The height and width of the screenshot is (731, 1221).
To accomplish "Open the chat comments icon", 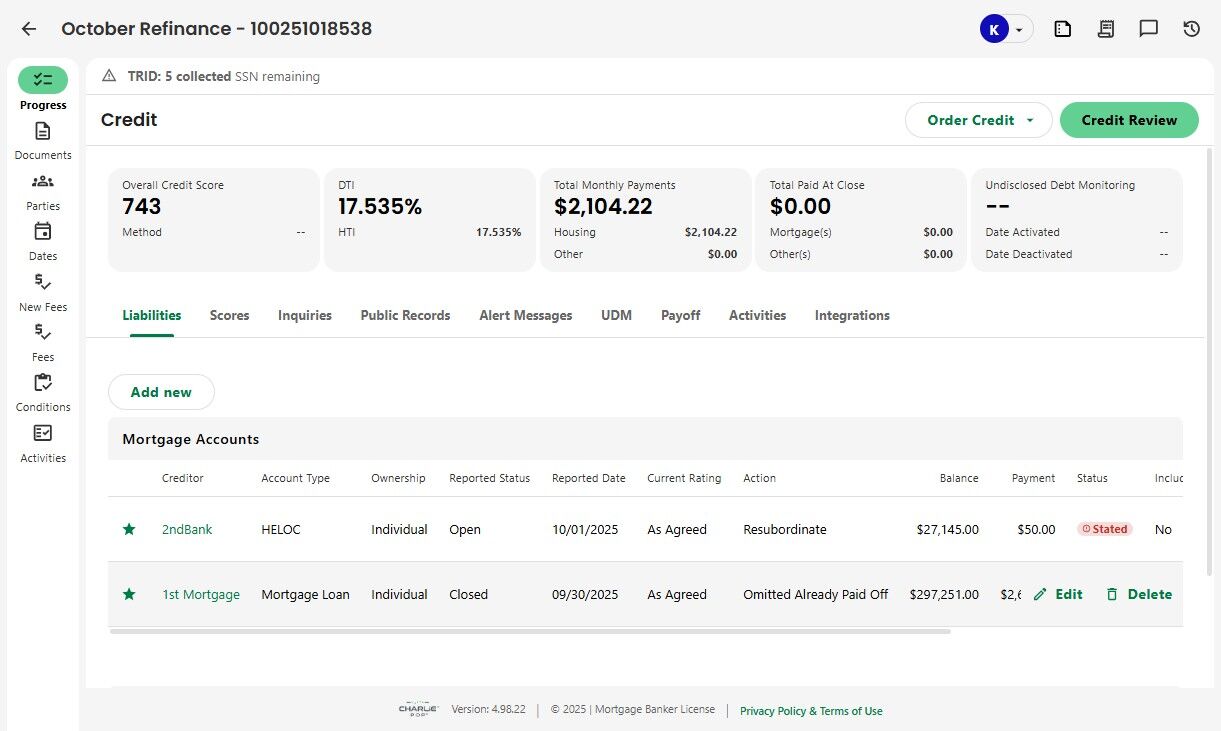I will click(x=1149, y=29).
